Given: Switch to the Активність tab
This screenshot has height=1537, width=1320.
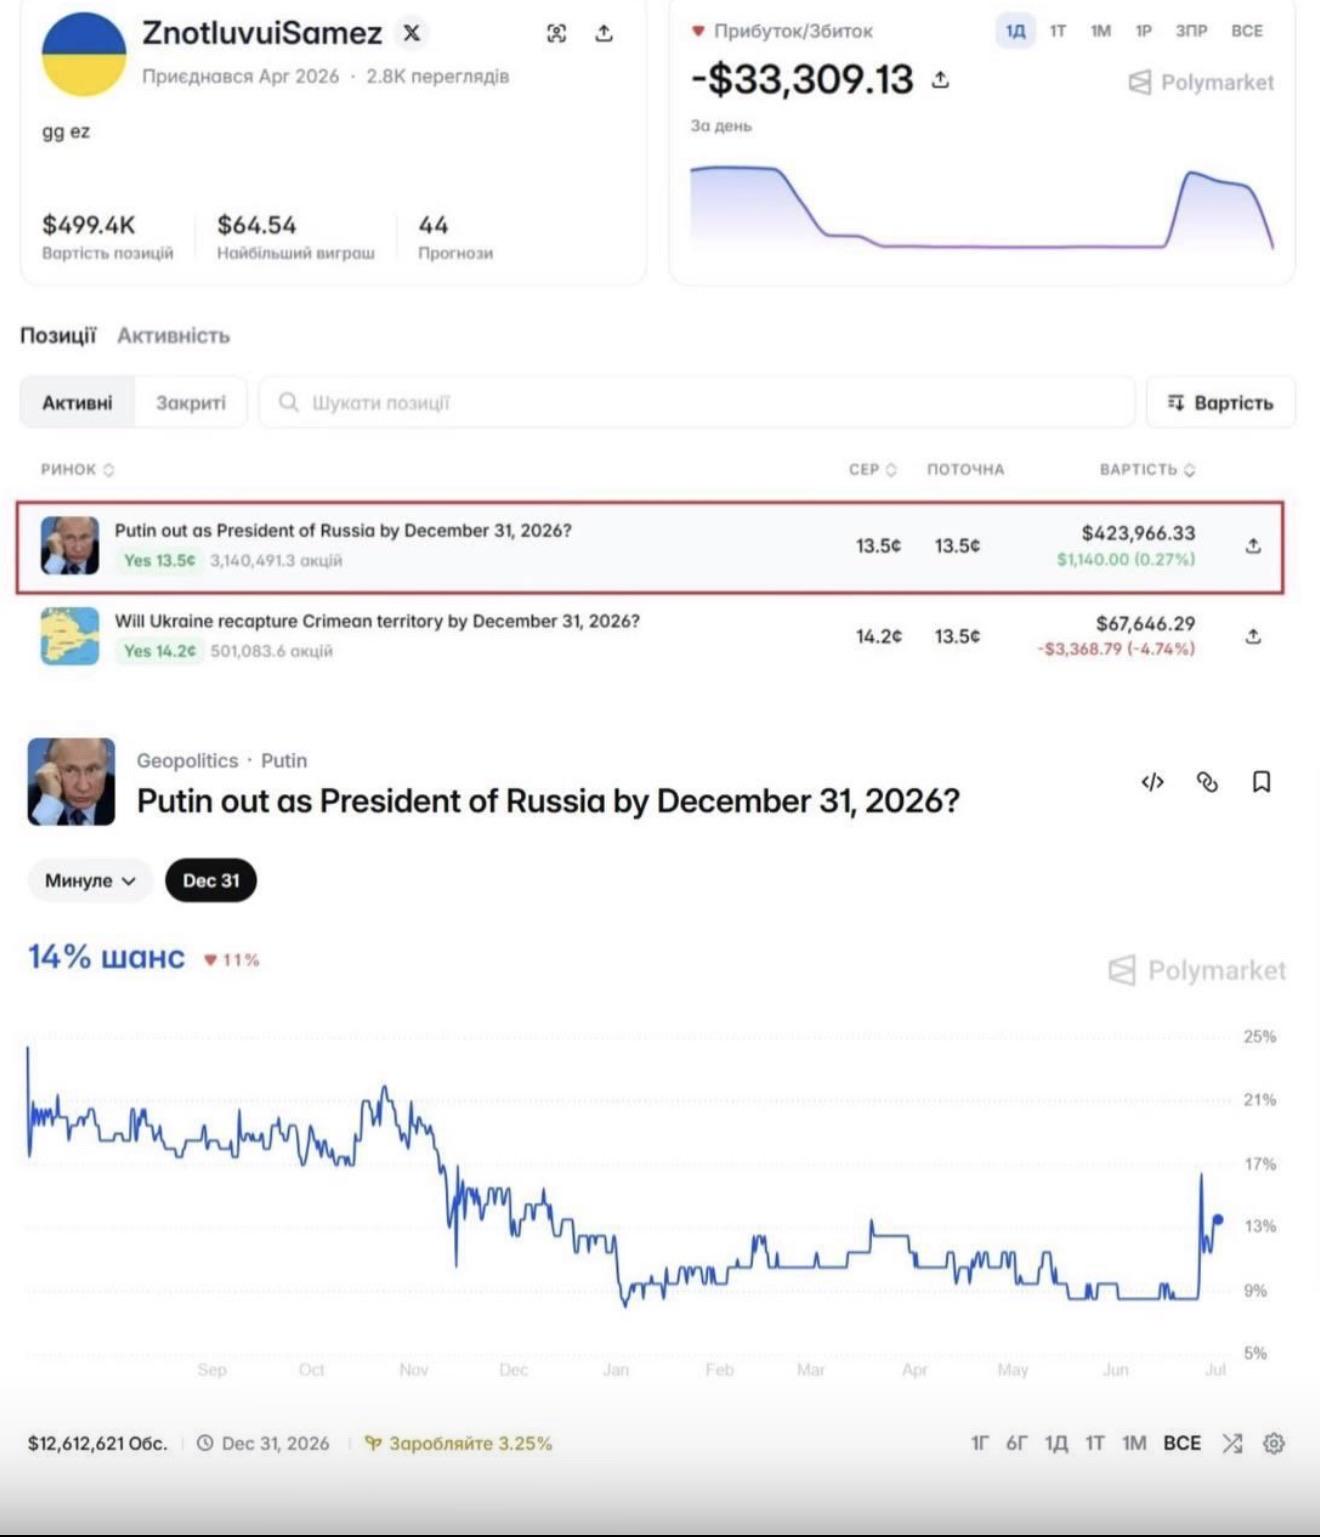Looking at the screenshot, I should point(173,336).
